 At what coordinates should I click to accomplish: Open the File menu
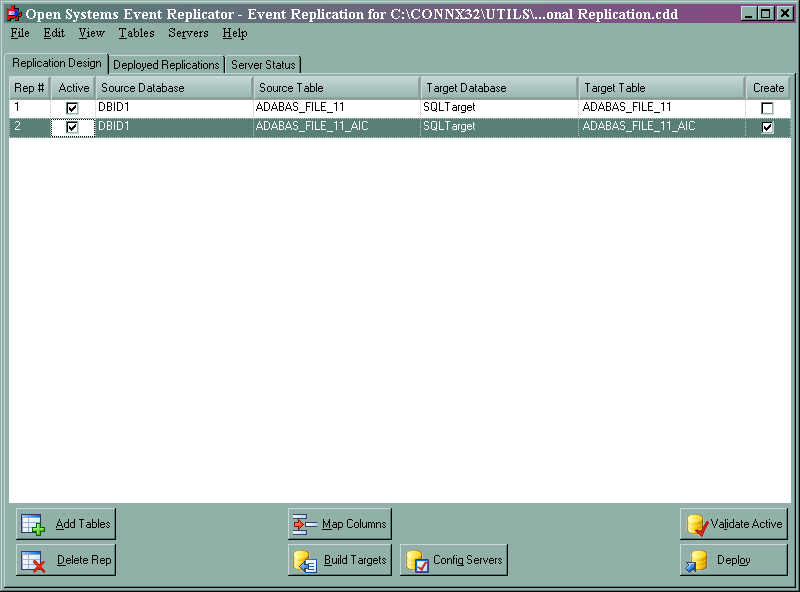coord(19,33)
